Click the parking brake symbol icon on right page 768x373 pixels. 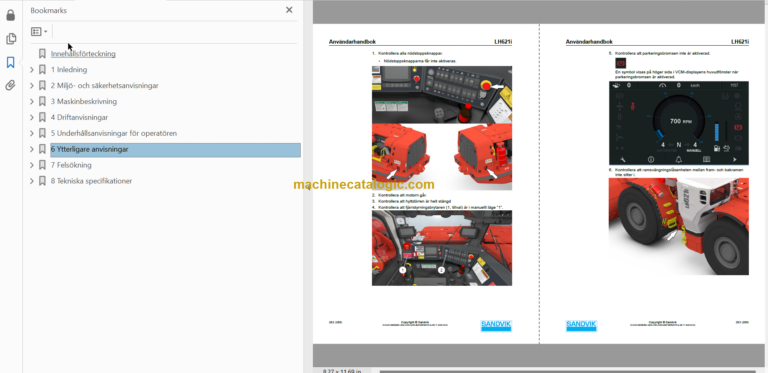[621, 63]
